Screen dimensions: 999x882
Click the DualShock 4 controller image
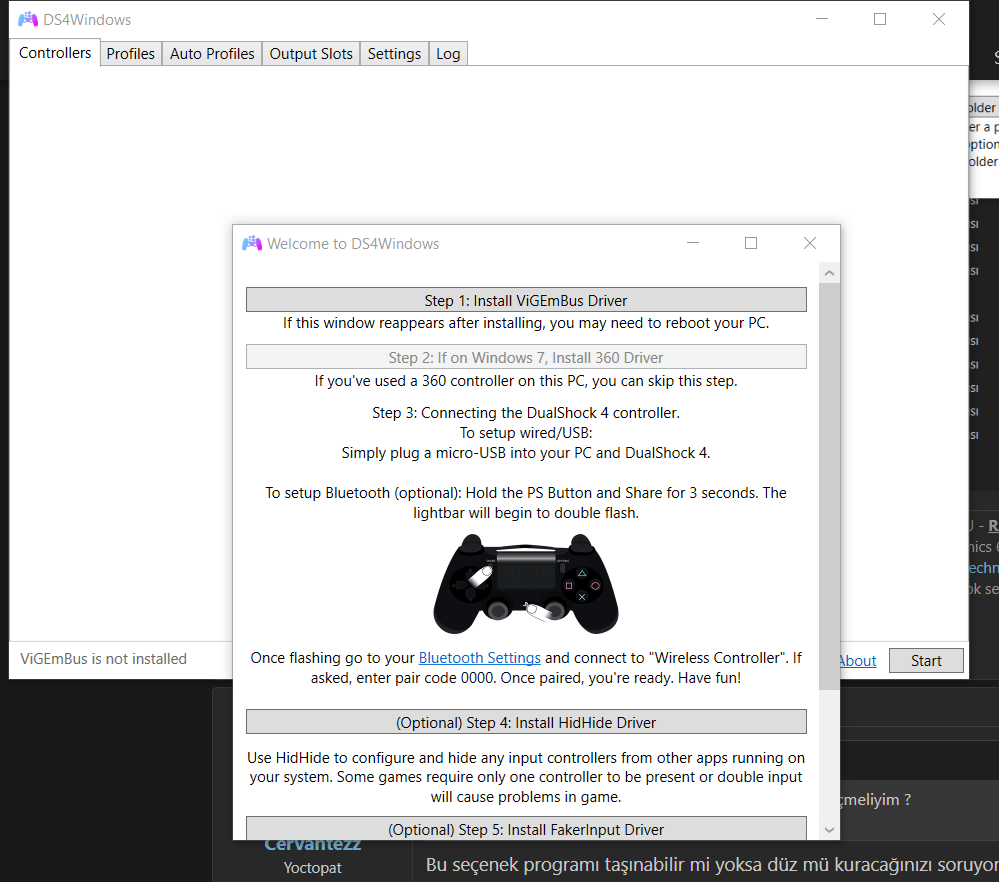pyautogui.click(x=526, y=584)
